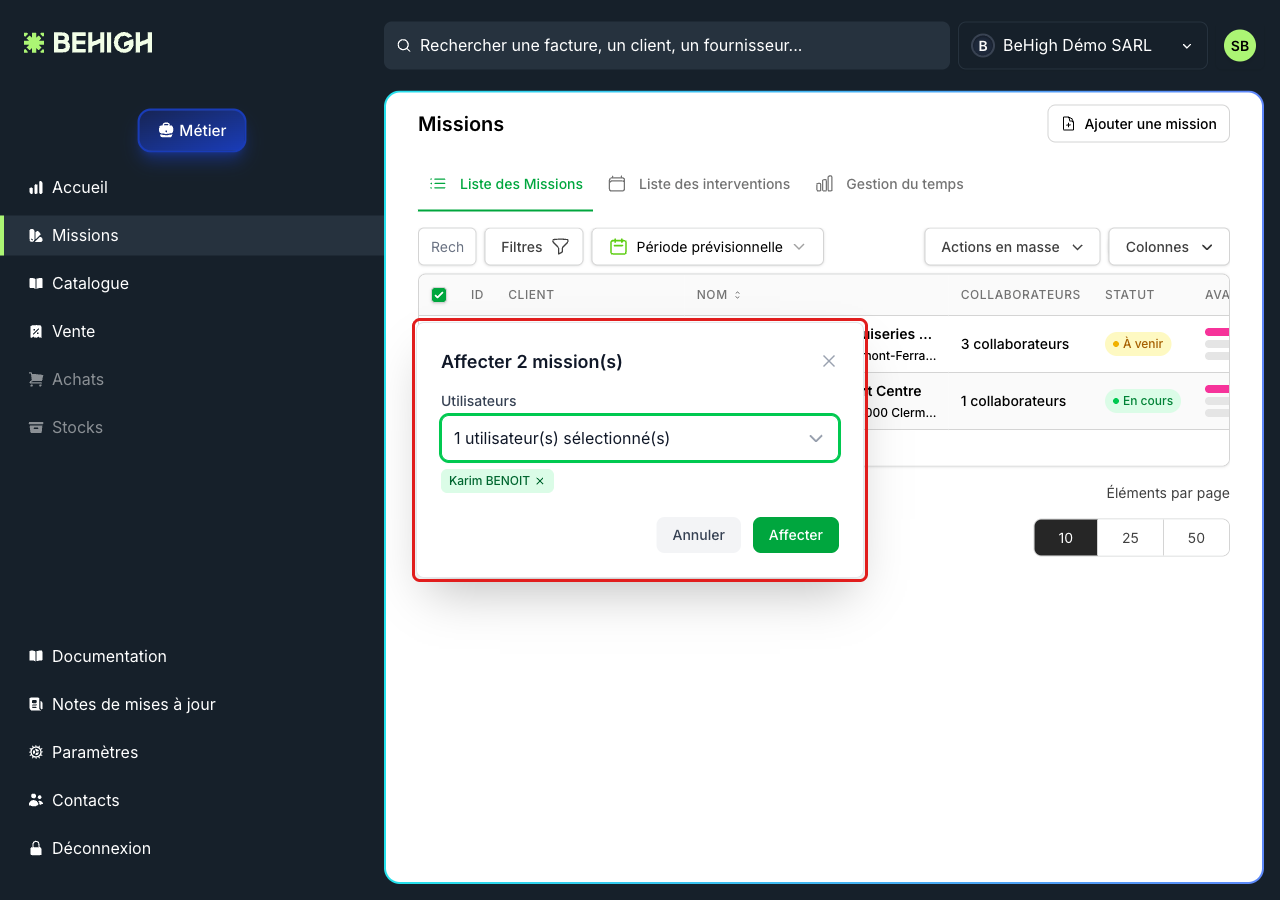
Task: Click the Métier mode button
Action: coord(192,130)
